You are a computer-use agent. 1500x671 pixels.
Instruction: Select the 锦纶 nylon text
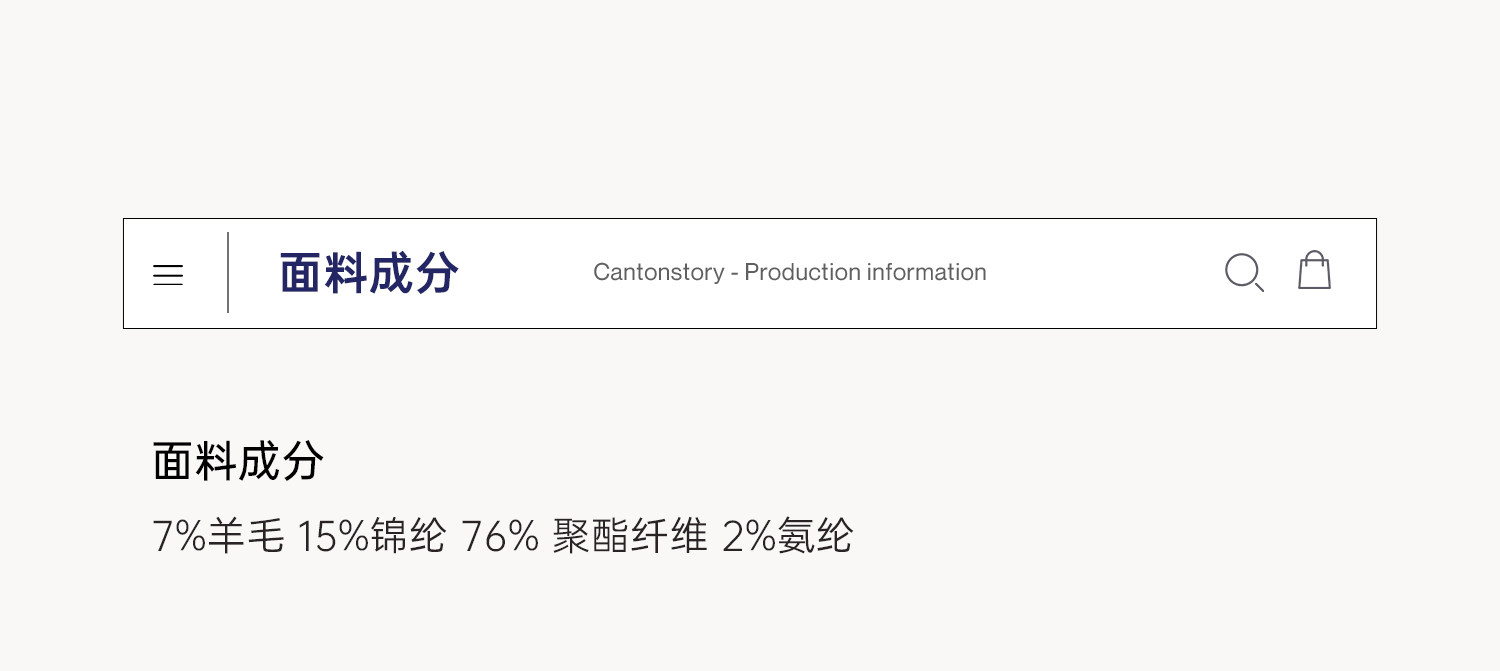[x=408, y=537]
